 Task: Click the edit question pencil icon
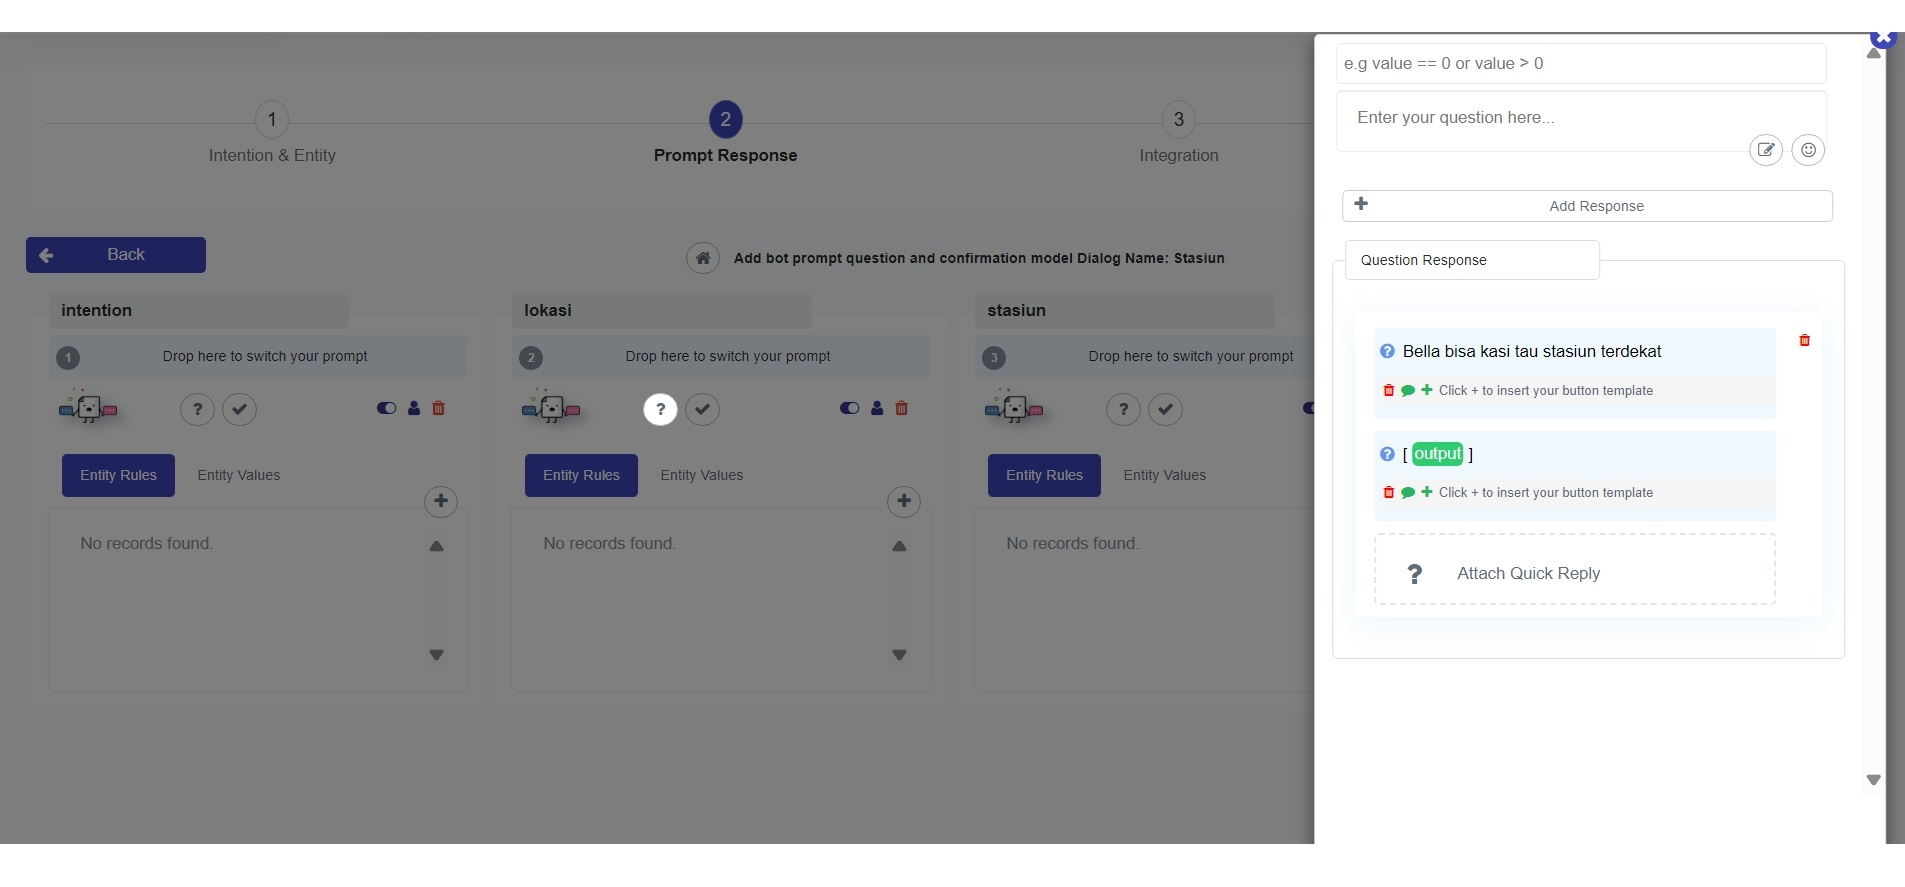1766,150
